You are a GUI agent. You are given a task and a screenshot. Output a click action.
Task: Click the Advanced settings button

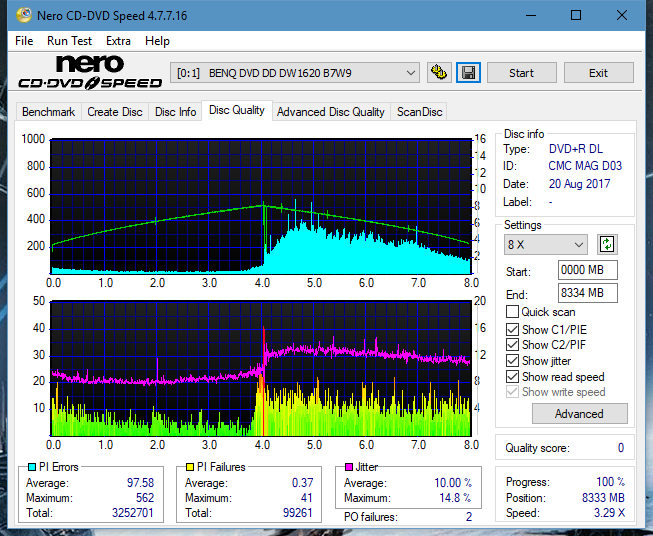pos(579,414)
